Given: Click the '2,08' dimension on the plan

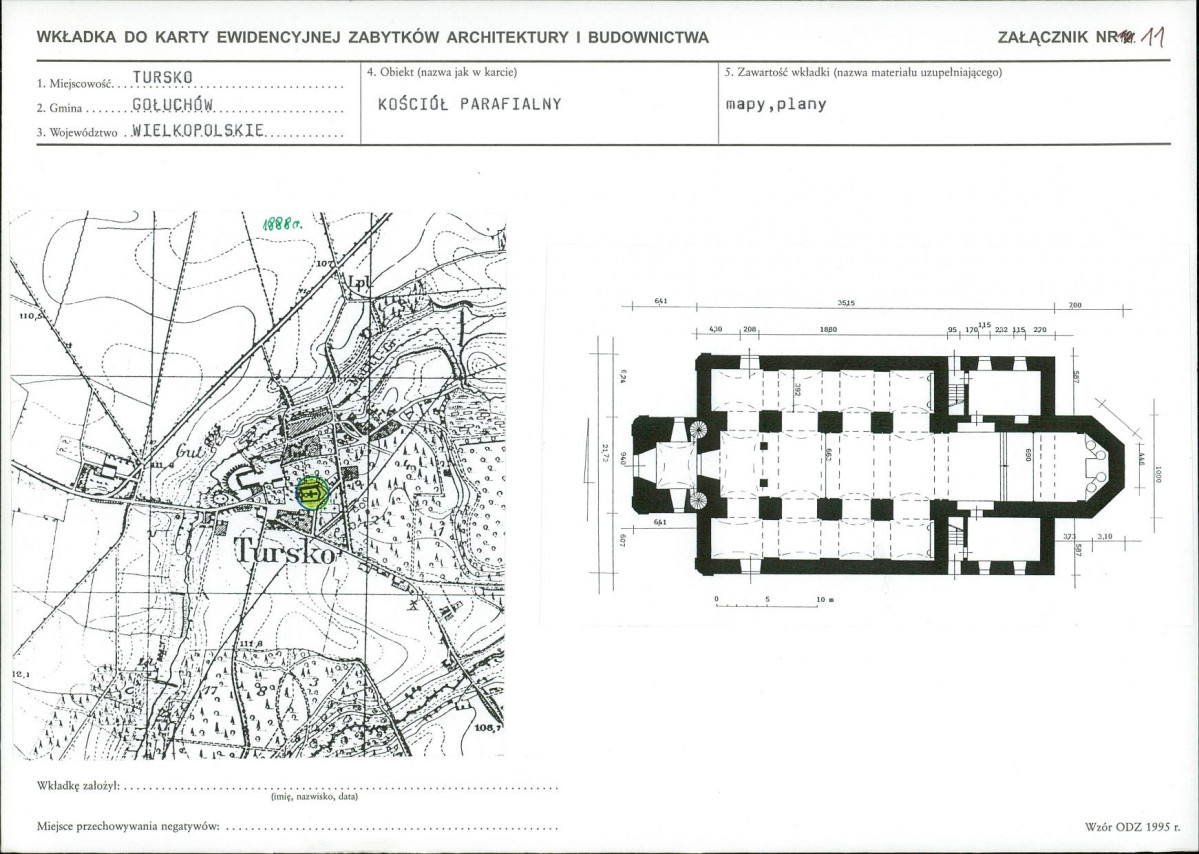Looking at the screenshot, I should pyautogui.click(x=749, y=330).
